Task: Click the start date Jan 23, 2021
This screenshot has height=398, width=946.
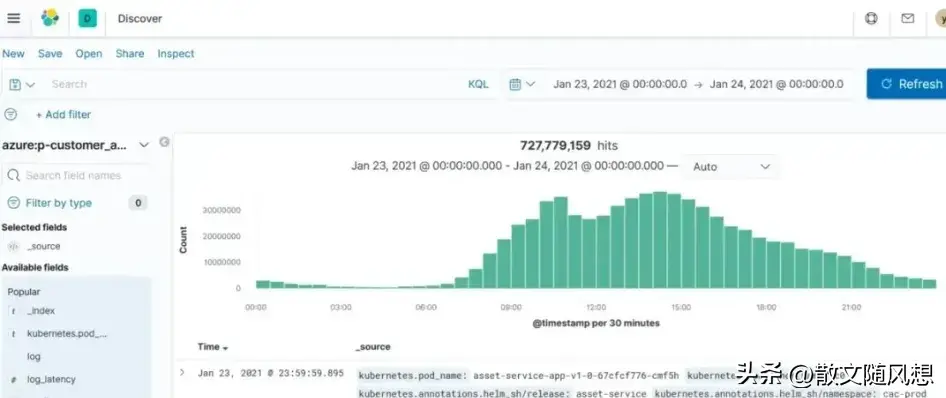Action: tap(620, 84)
